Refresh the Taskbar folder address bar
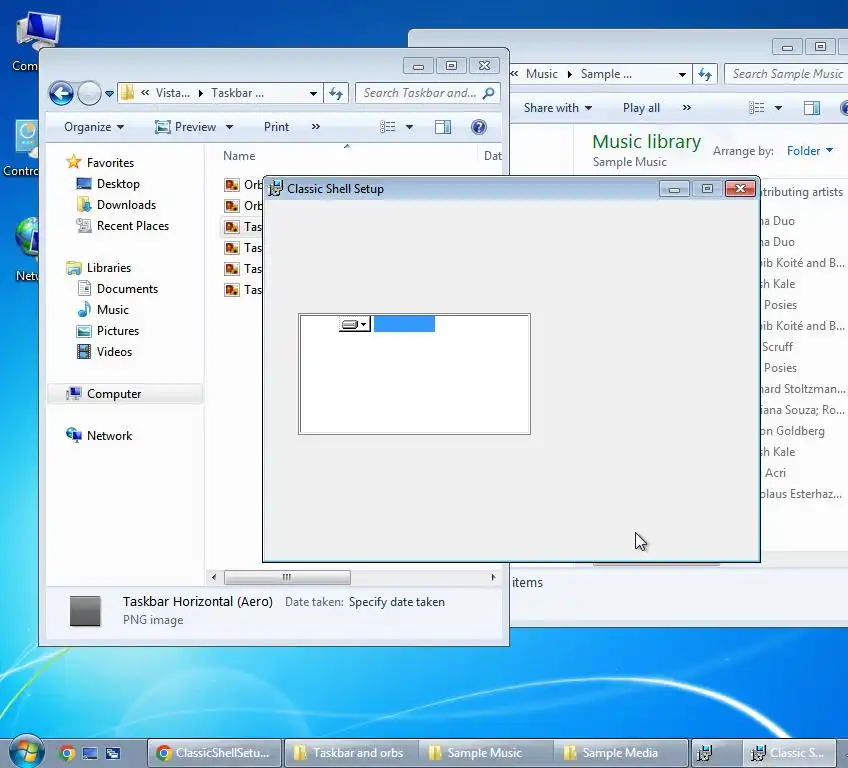Viewport: 848px width, 768px height. click(336, 93)
